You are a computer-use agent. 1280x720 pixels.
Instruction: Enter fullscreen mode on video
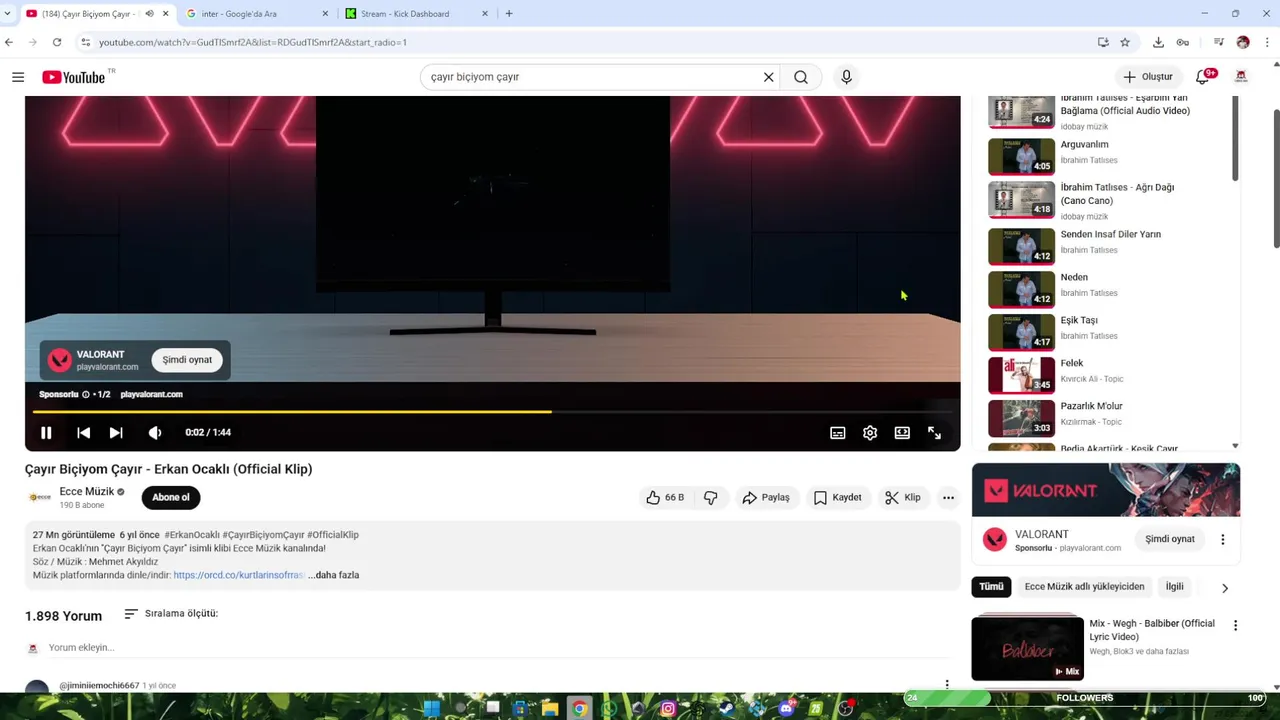click(x=934, y=433)
